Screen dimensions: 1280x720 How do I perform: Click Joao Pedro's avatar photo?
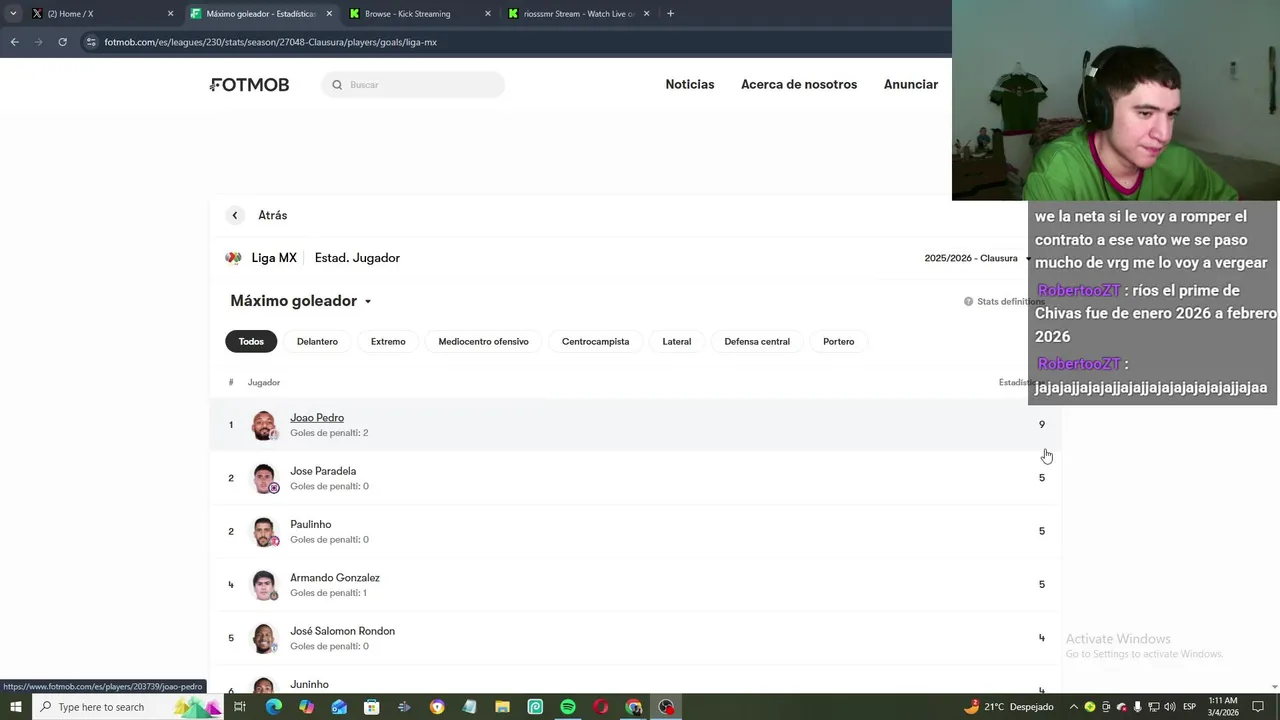pos(264,425)
